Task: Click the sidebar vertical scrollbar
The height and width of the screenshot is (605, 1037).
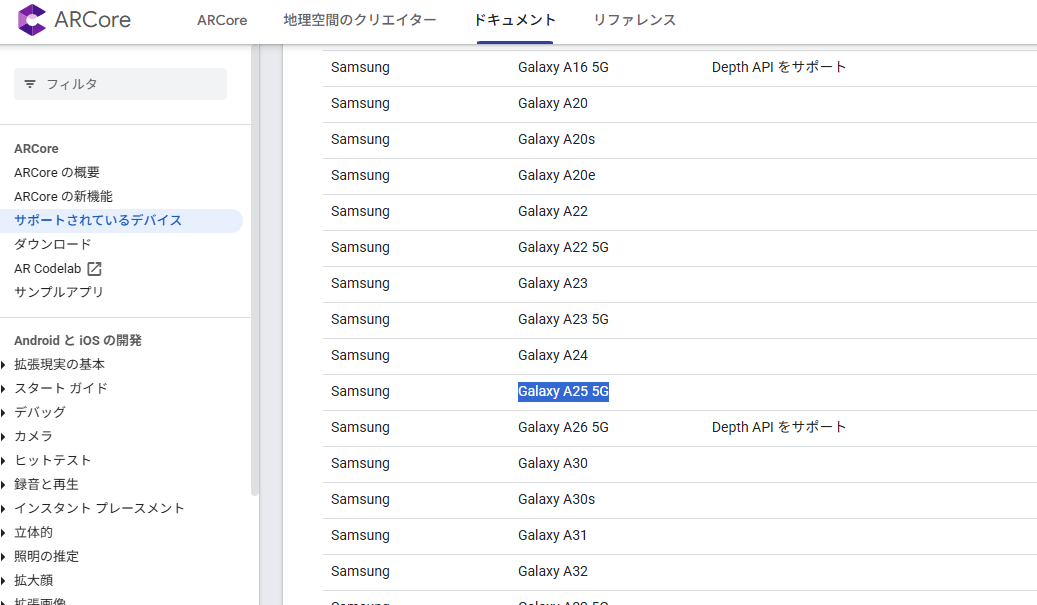Action: 255,300
